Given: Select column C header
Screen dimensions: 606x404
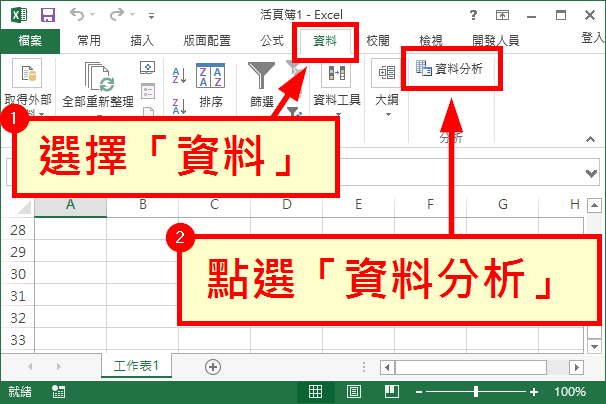Looking at the screenshot, I should pos(214,205).
